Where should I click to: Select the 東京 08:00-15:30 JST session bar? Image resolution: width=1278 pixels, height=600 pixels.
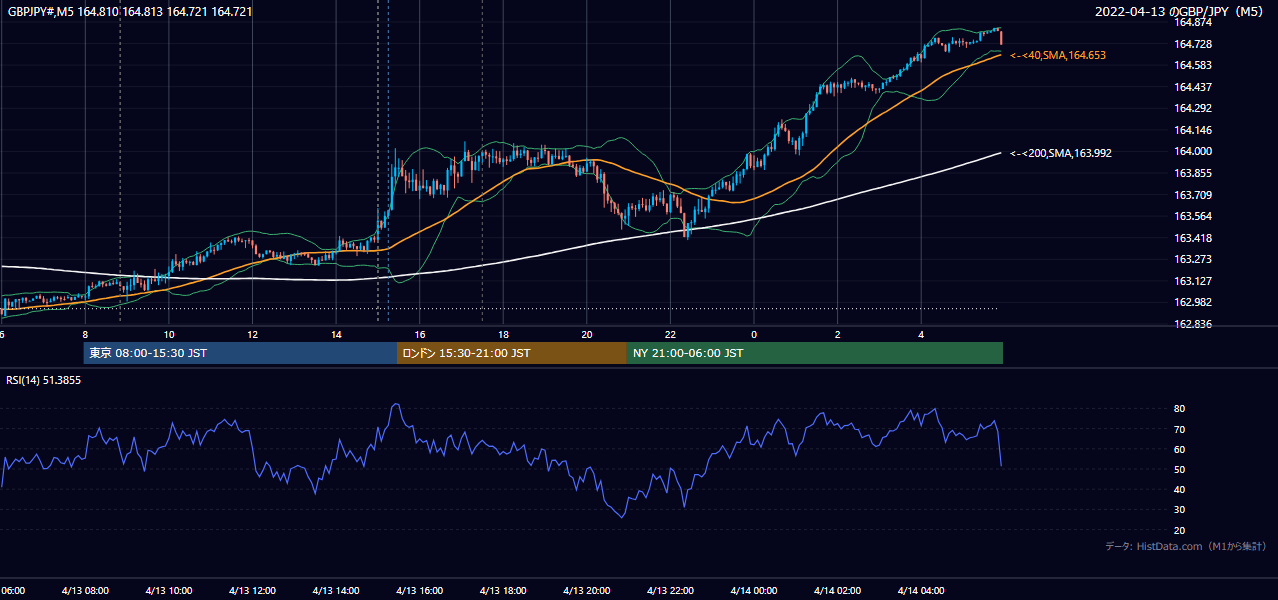click(240, 353)
